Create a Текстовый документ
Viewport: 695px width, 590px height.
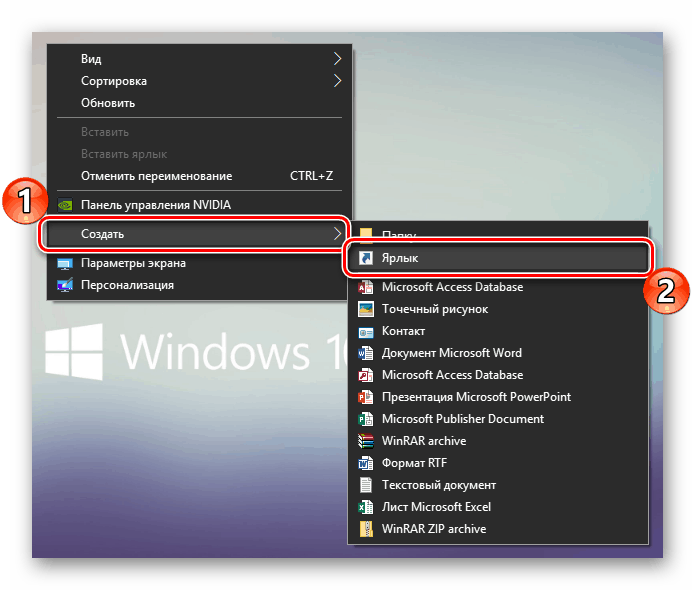[x=498, y=485]
